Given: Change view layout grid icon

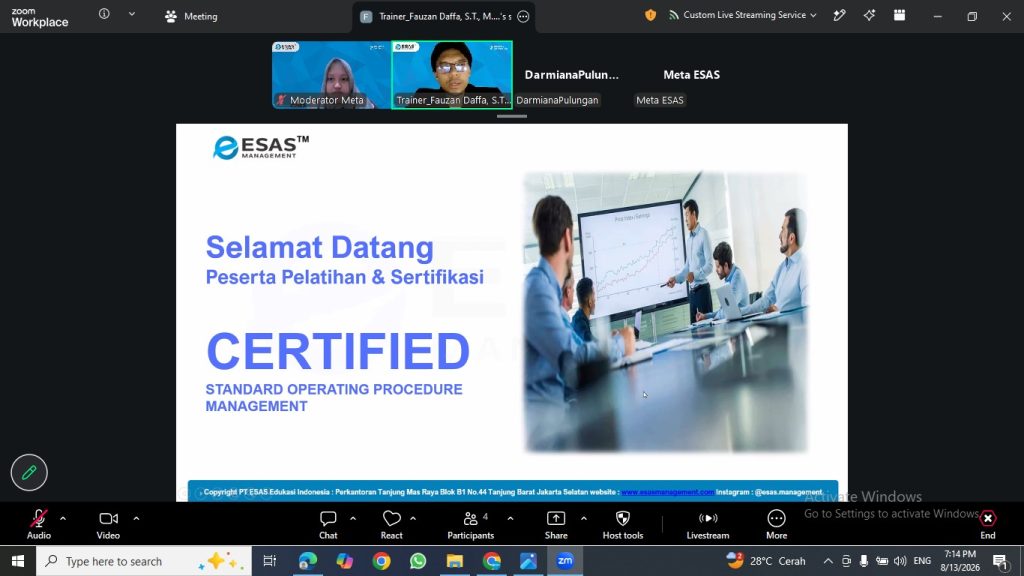Looking at the screenshot, I should pos(899,15).
